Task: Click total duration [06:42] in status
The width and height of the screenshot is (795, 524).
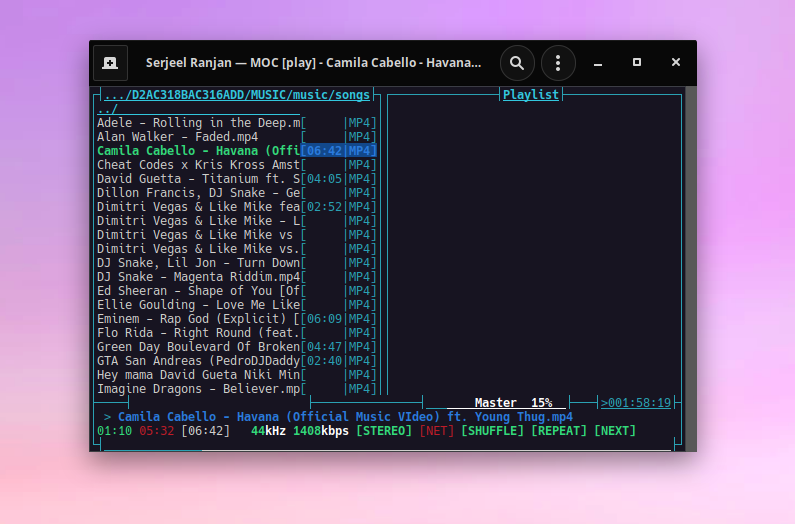Action: coord(205,431)
